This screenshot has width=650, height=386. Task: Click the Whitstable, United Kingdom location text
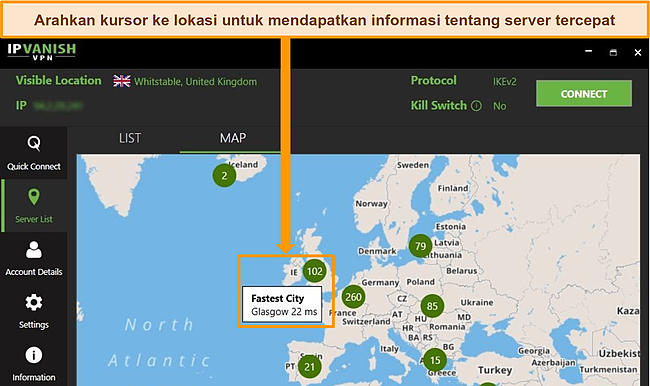point(195,82)
